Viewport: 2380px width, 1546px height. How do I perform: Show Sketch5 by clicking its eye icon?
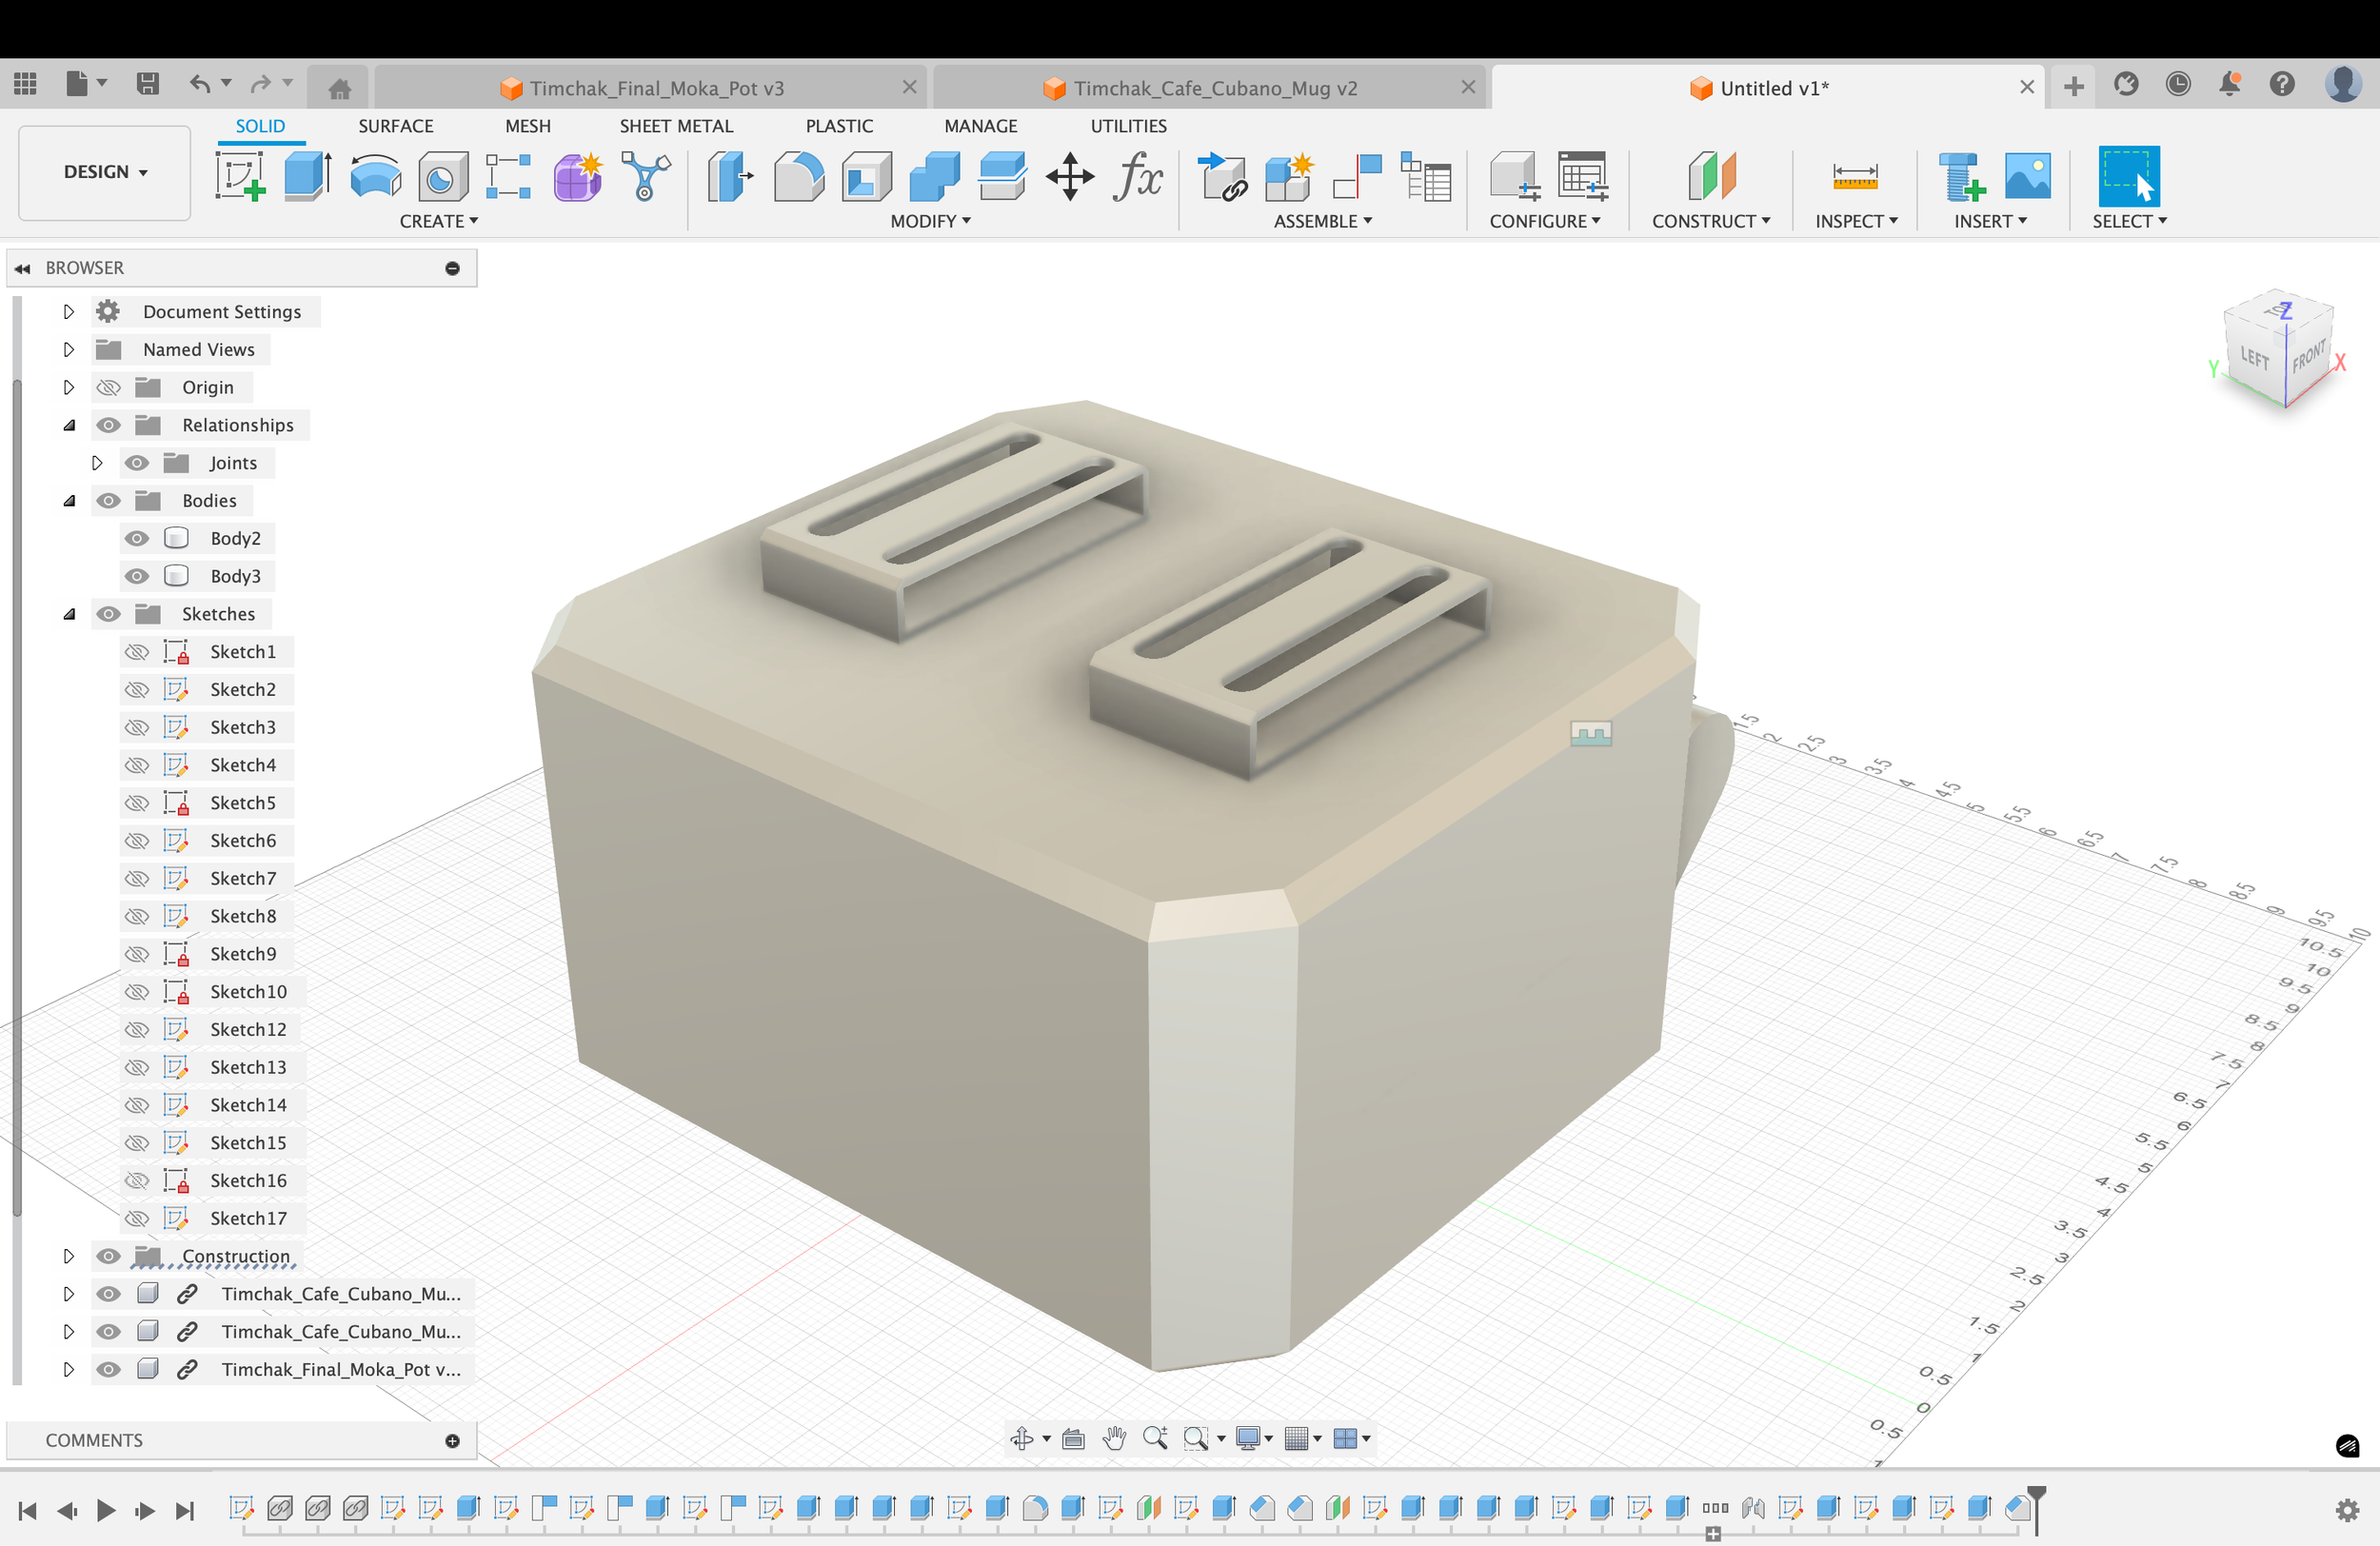tap(137, 803)
